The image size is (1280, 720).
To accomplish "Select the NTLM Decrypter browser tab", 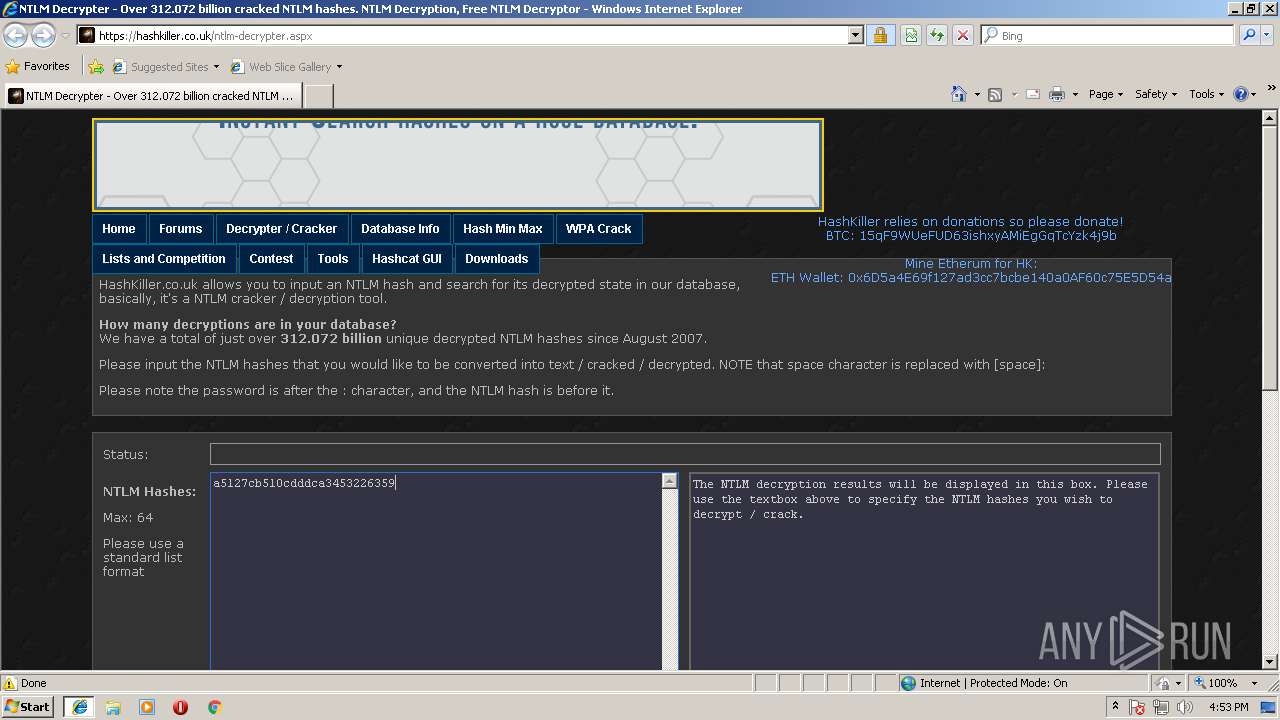I will click(153, 96).
